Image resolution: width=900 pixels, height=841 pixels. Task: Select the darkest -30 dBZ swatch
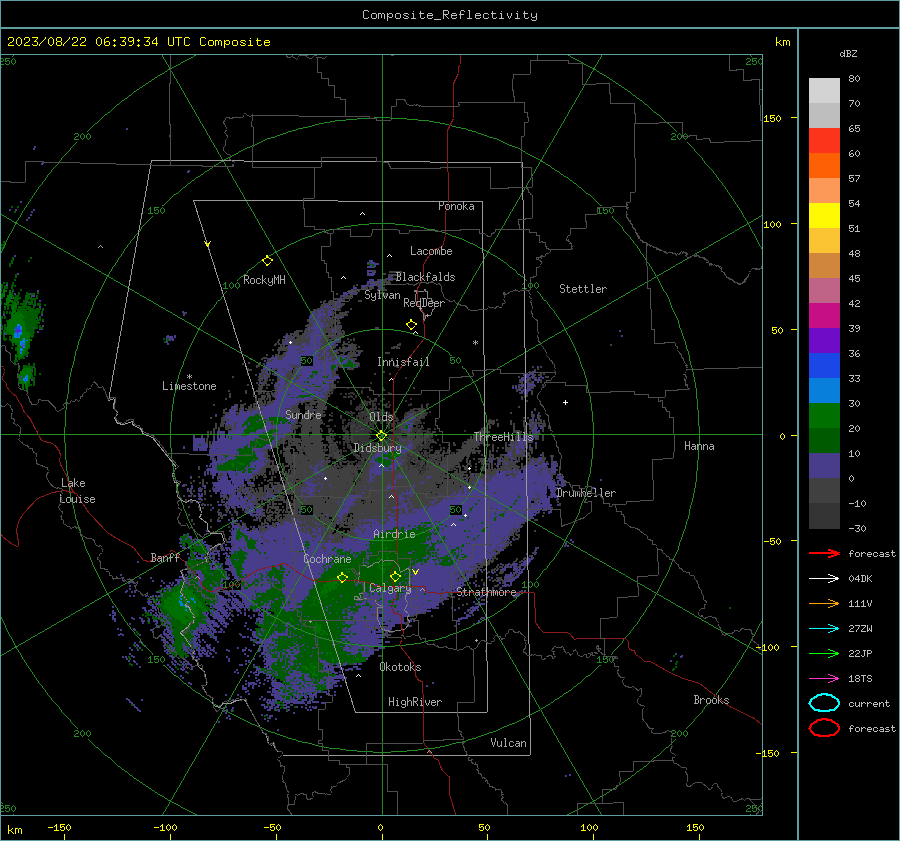(x=824, y=516)
